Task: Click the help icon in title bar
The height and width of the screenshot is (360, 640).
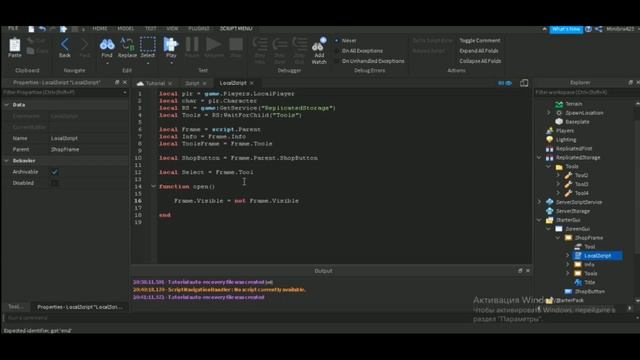Action: [588, 29]
